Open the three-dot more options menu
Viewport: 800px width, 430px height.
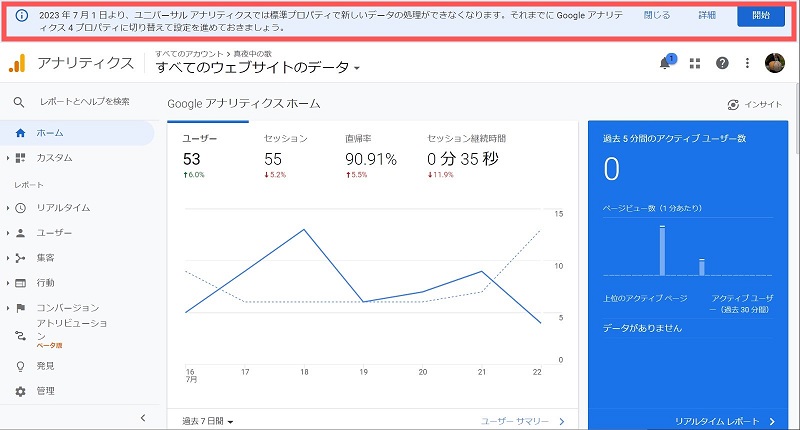[x=747, y=63]
